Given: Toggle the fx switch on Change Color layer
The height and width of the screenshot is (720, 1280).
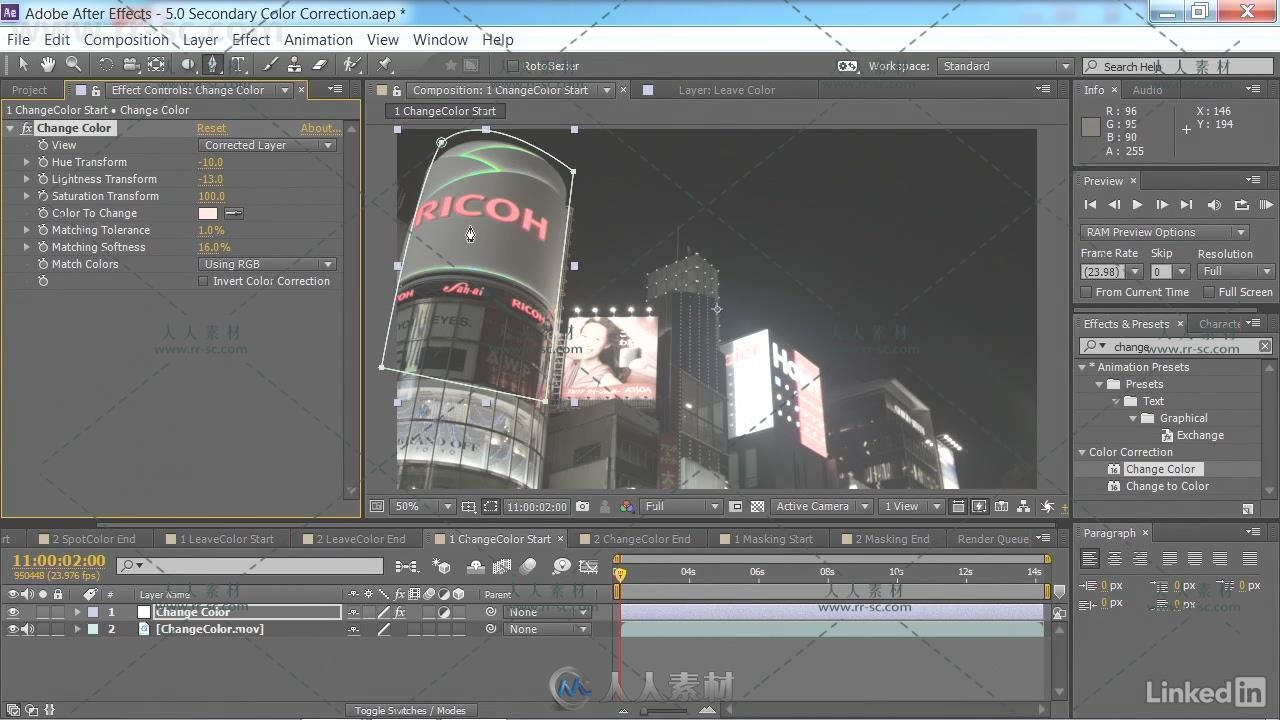Looking at the screenshot, I should coord(400,612).
